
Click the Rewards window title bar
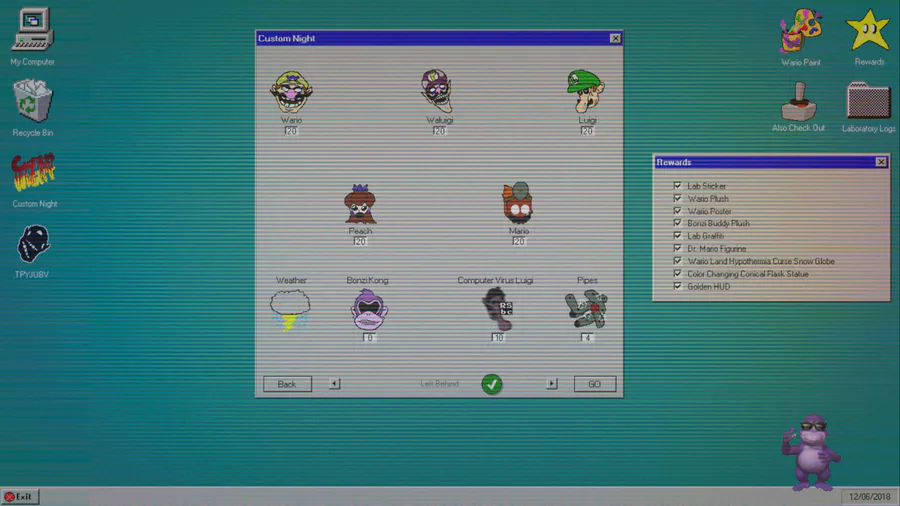771,162
